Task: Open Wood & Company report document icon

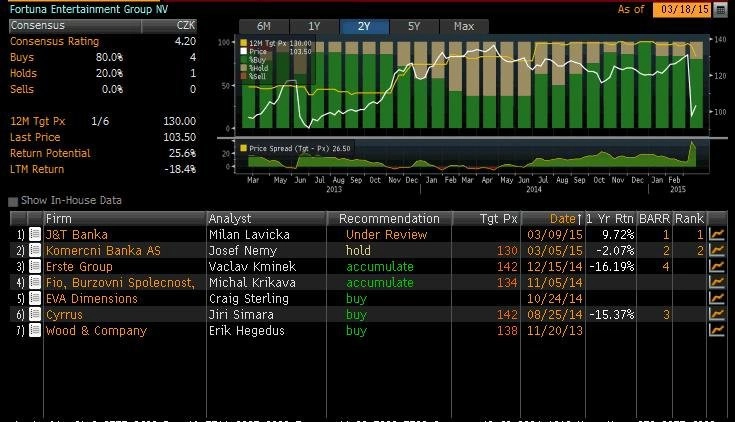Action: pos(35,330)
